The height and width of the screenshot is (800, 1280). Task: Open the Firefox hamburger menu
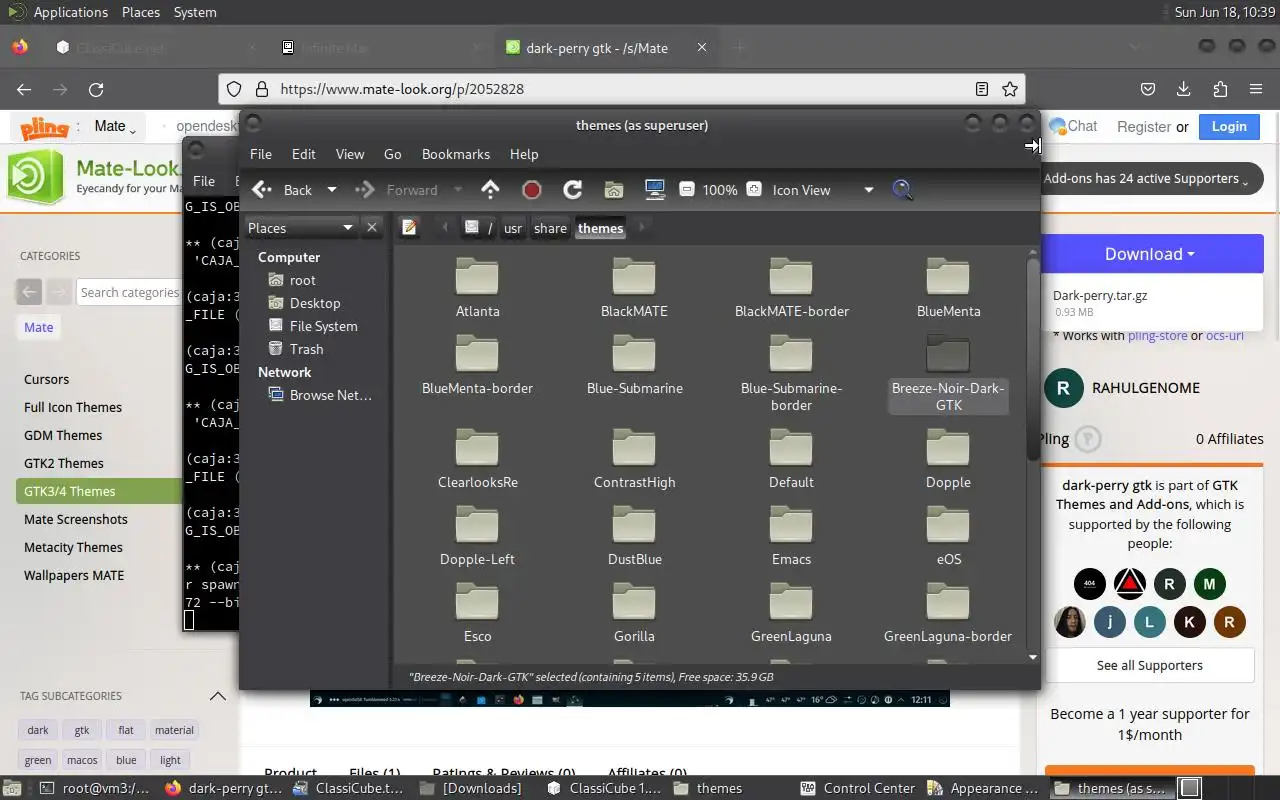tap(1256, 89)
